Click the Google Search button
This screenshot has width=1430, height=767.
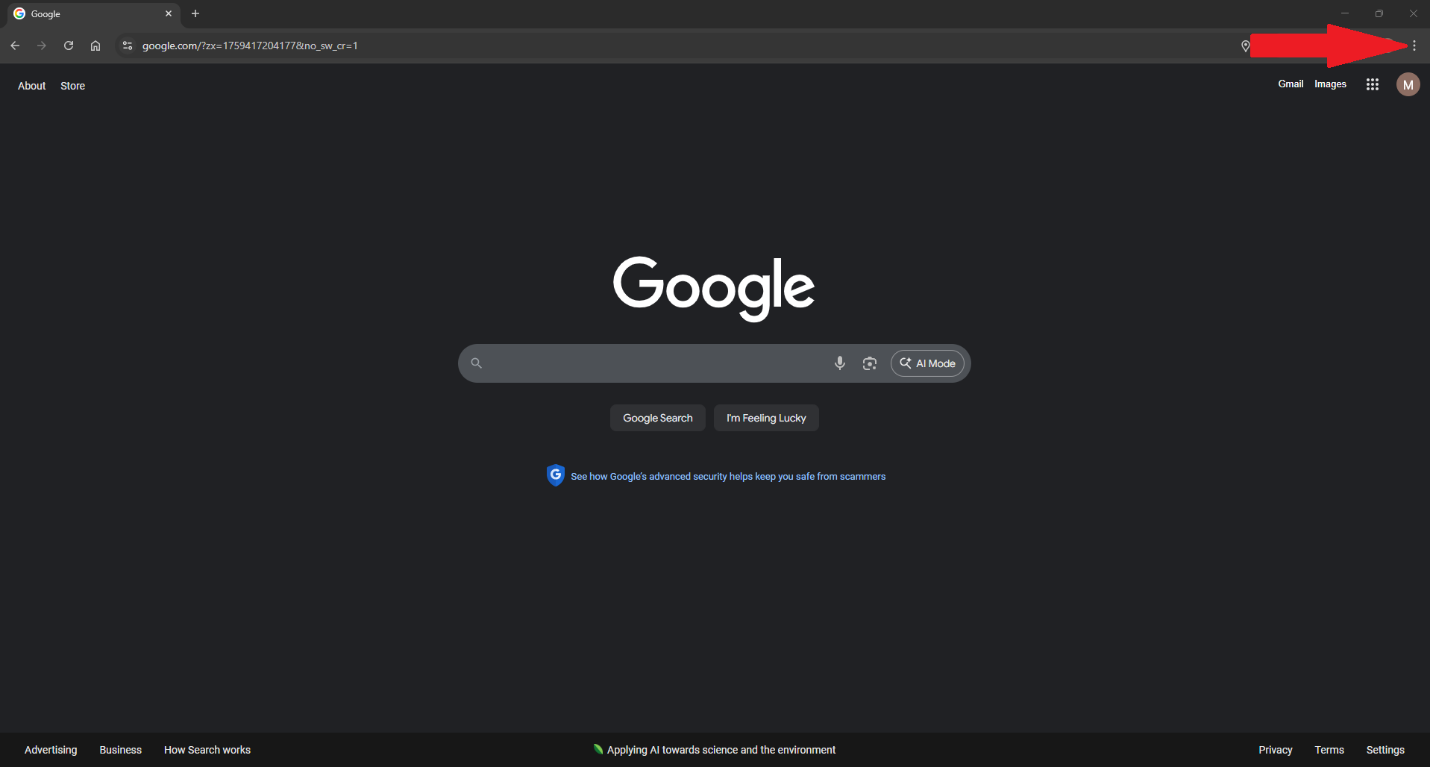point(658,418)
